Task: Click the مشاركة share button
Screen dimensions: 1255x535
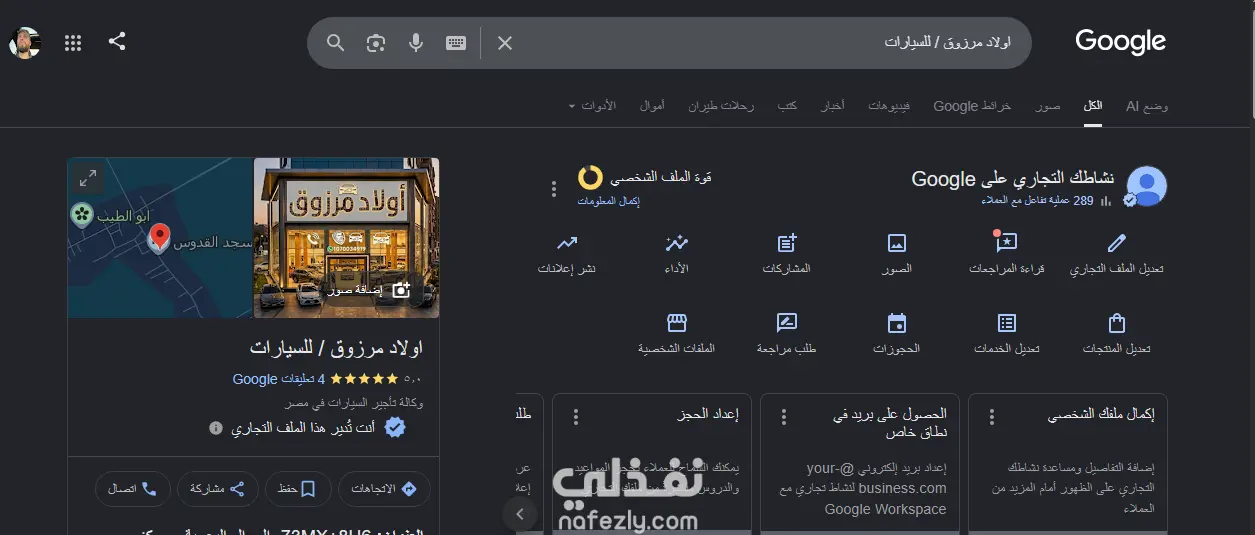Action: click(x=217, y=489)
